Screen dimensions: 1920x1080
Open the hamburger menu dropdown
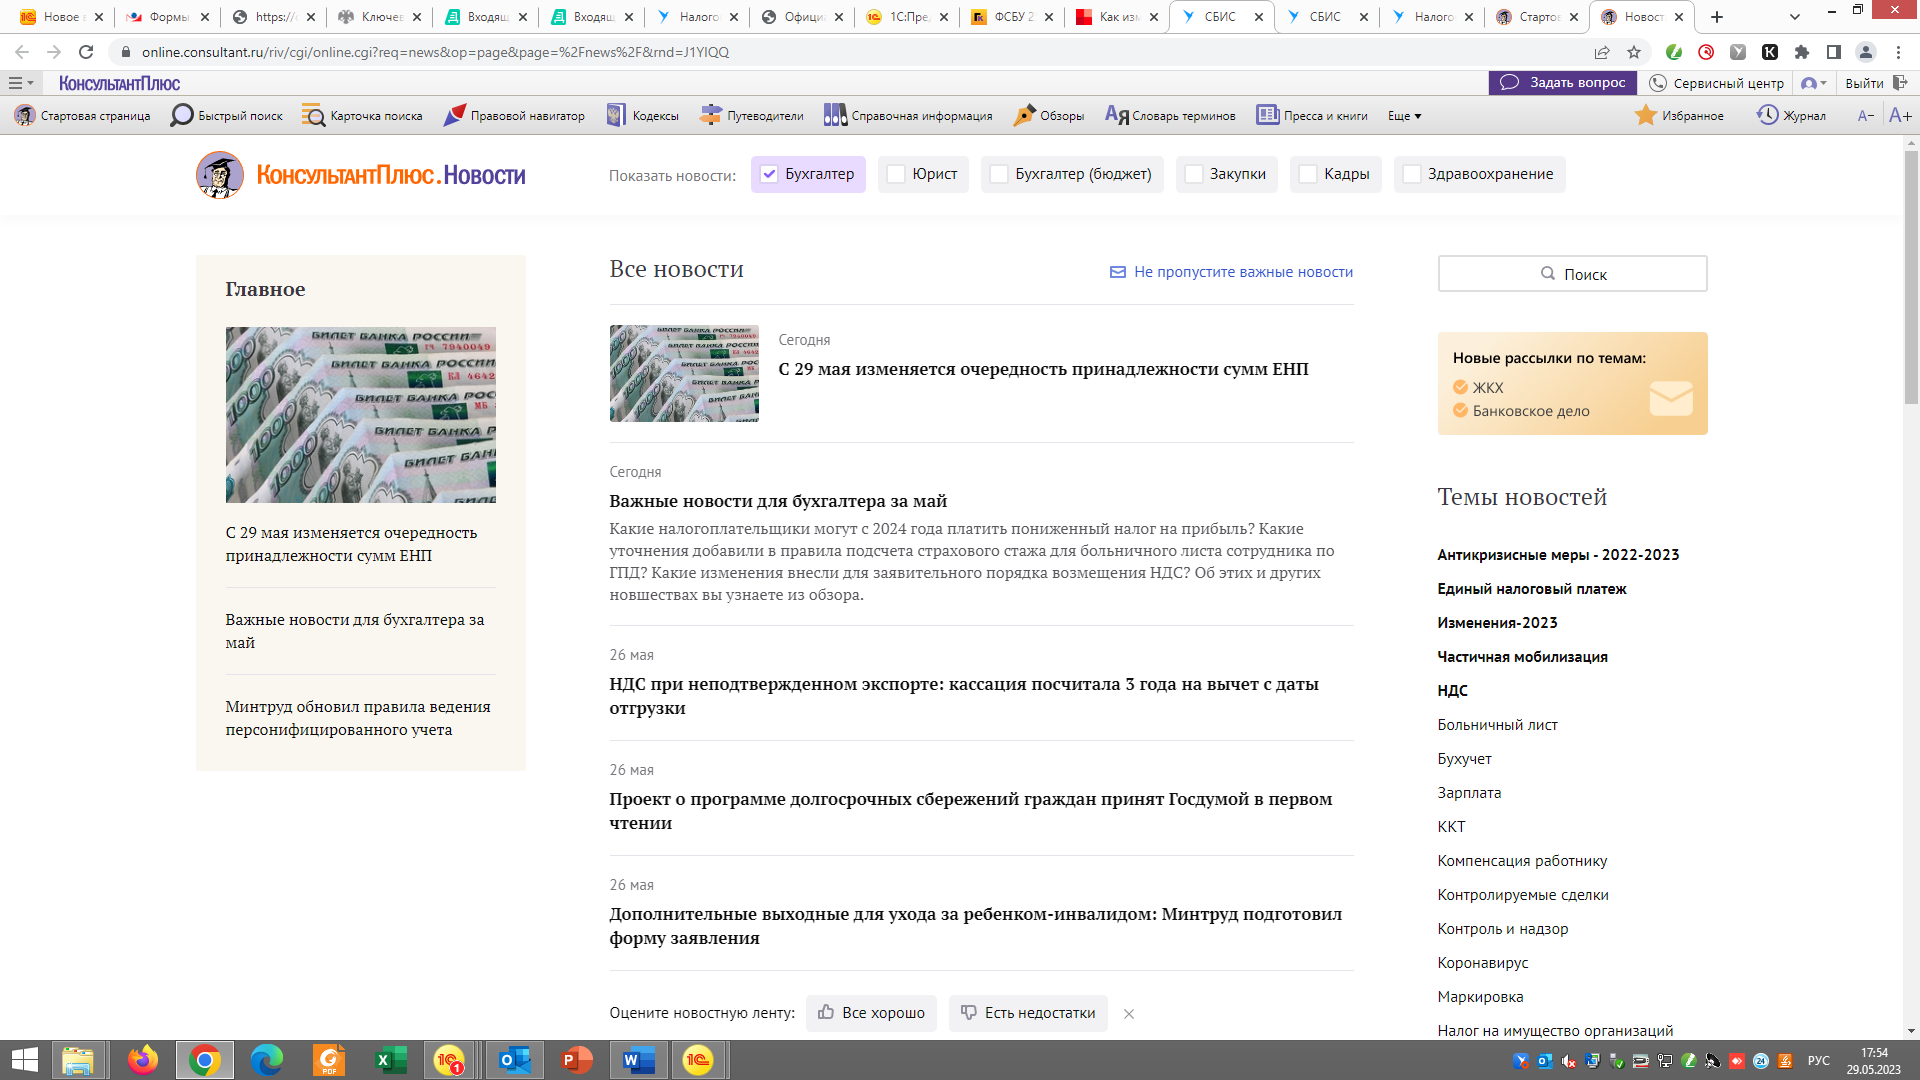pyautogui.click(x=20, y=83)
